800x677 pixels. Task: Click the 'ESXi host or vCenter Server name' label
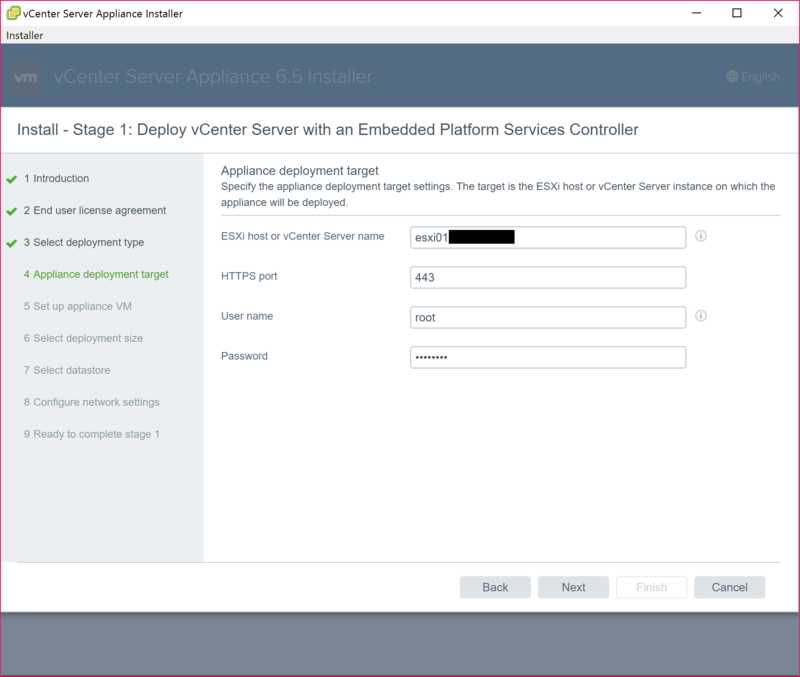pyautogui.click(x=303, y=236)
